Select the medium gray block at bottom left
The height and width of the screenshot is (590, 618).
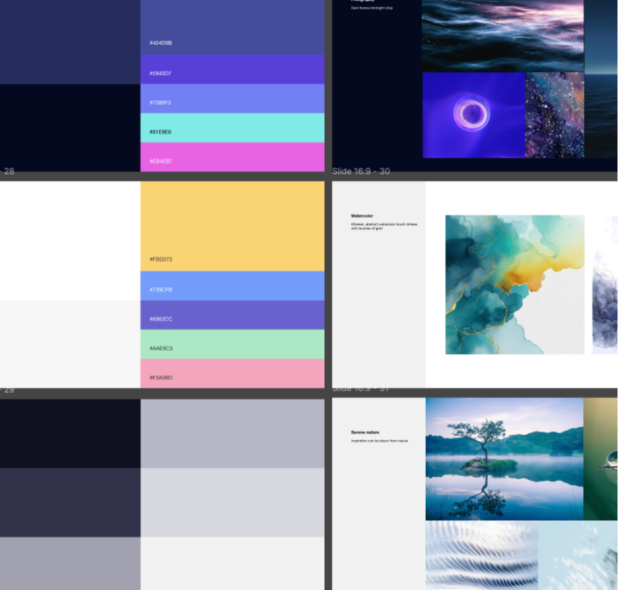pyautogui.click(x=70, y=564)
